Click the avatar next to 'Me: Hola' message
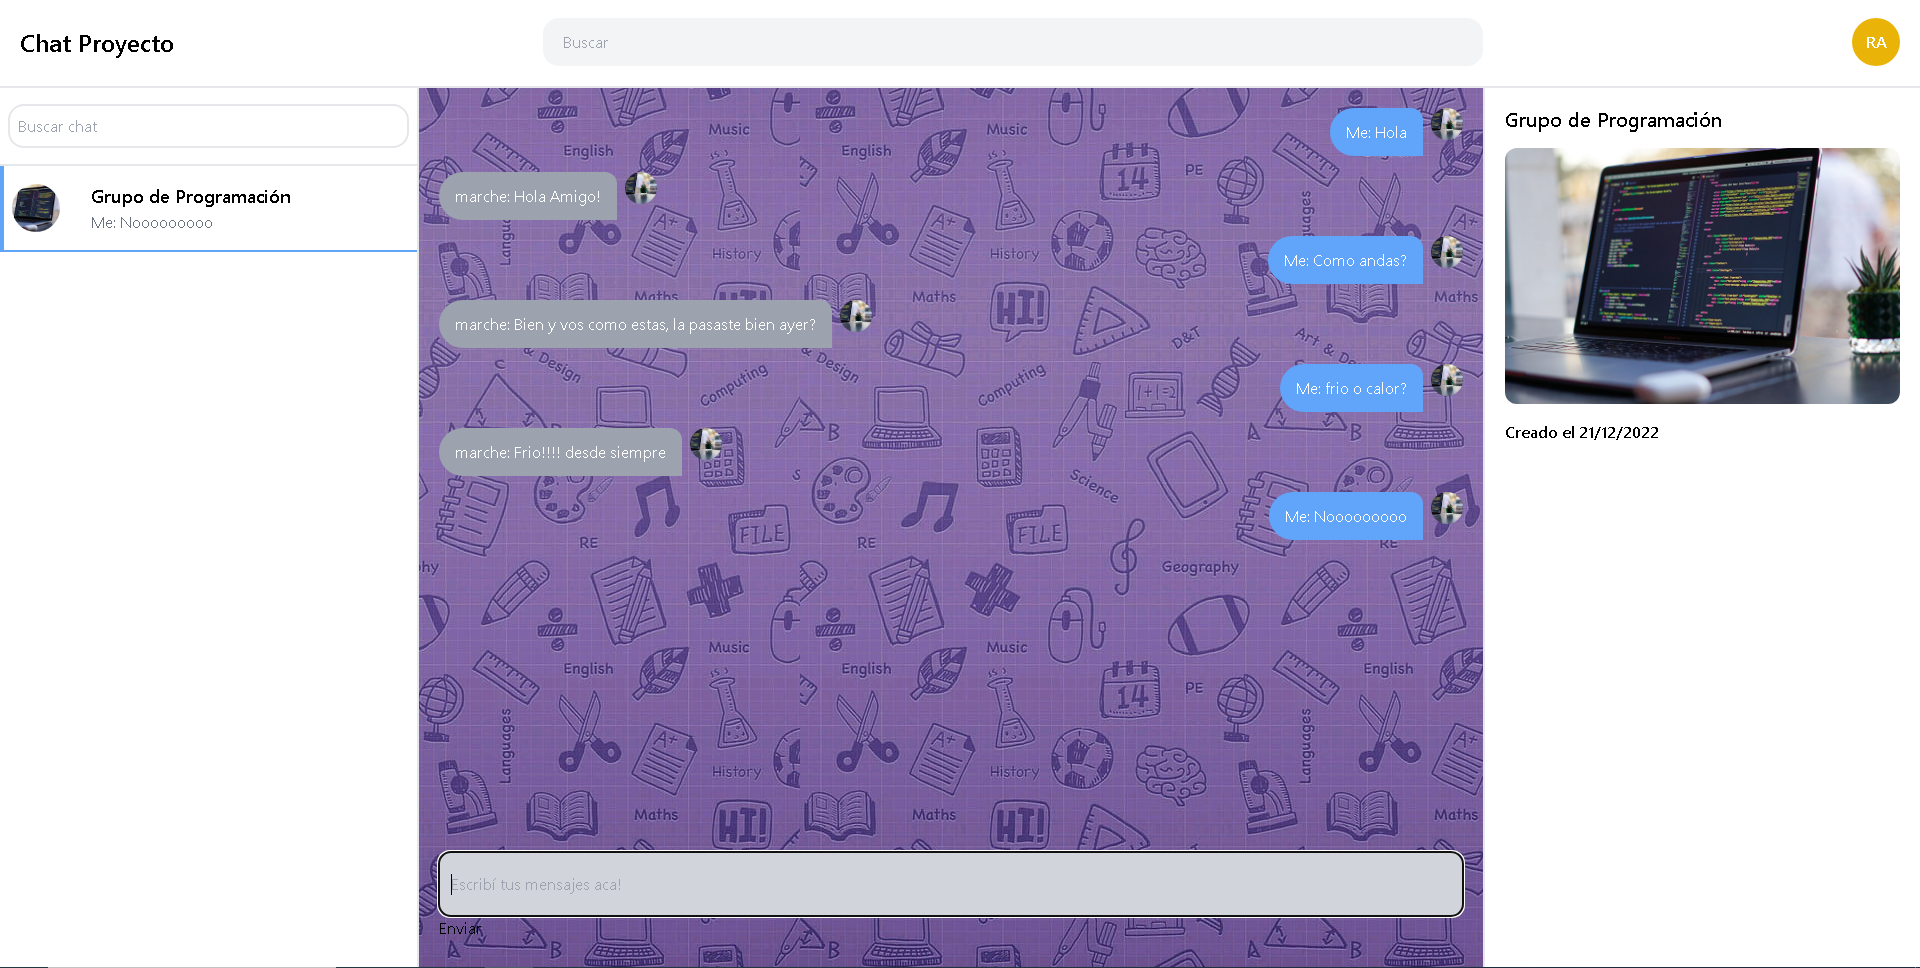This screenshot has height=968, width=1920. [x=1448, y=125]
